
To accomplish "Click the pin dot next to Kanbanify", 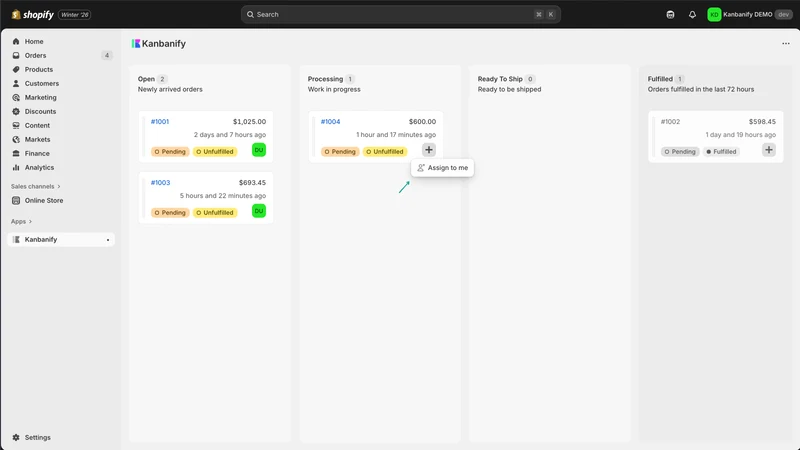I will pos(108,240).
